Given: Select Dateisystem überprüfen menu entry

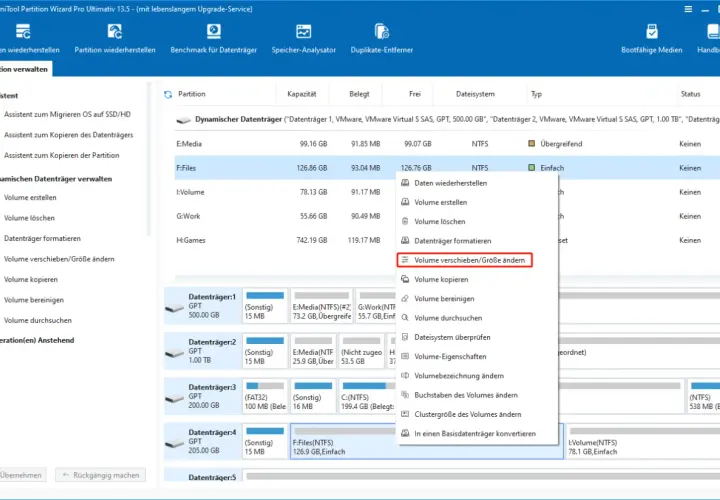Looking at the screenshot, I should point(477,337).
